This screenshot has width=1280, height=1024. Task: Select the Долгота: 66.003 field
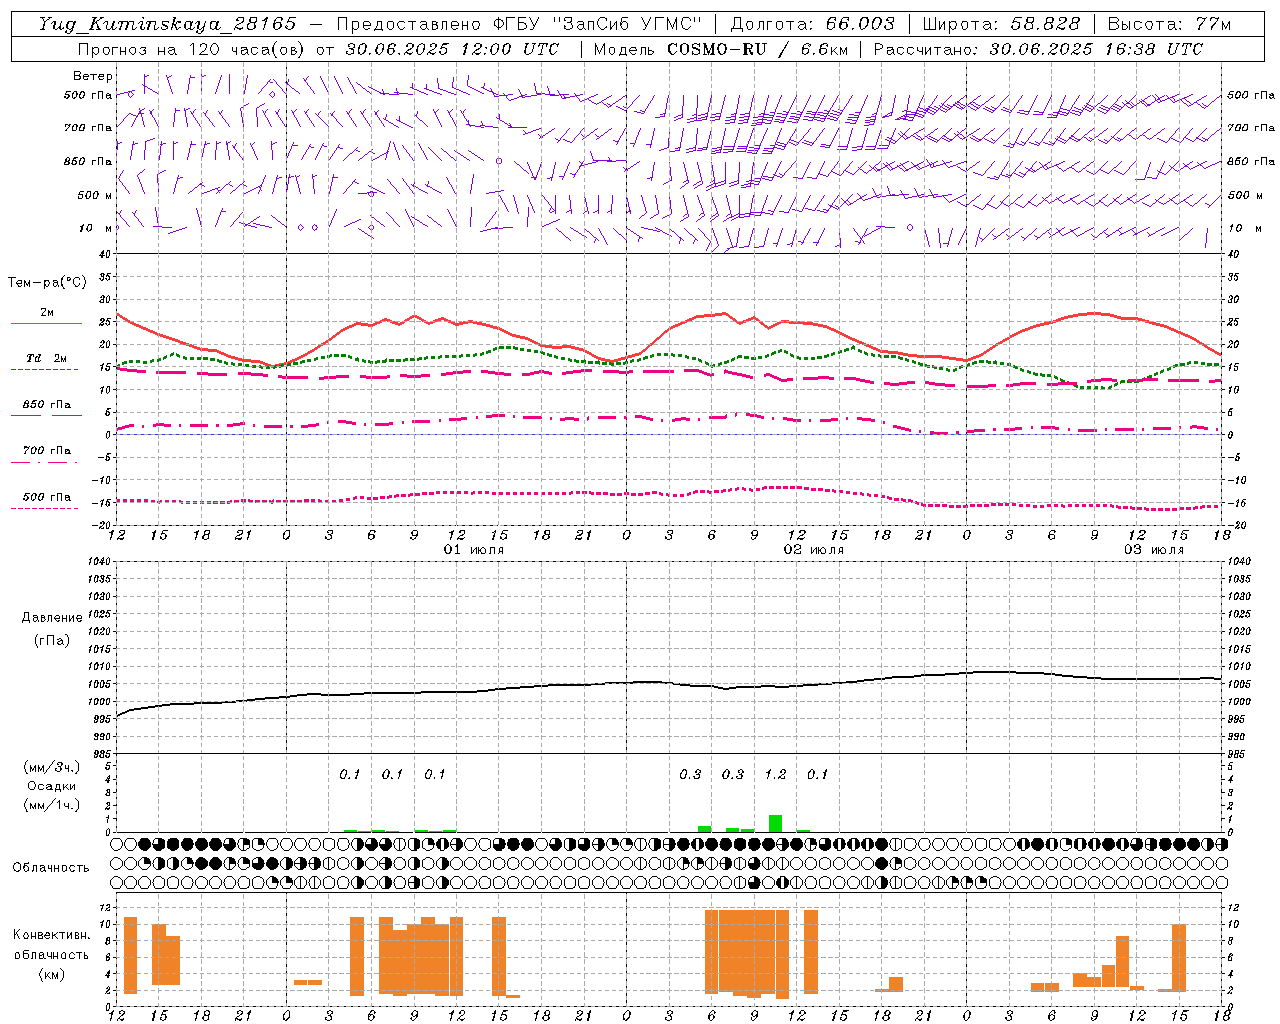click(x=813, y=24)
